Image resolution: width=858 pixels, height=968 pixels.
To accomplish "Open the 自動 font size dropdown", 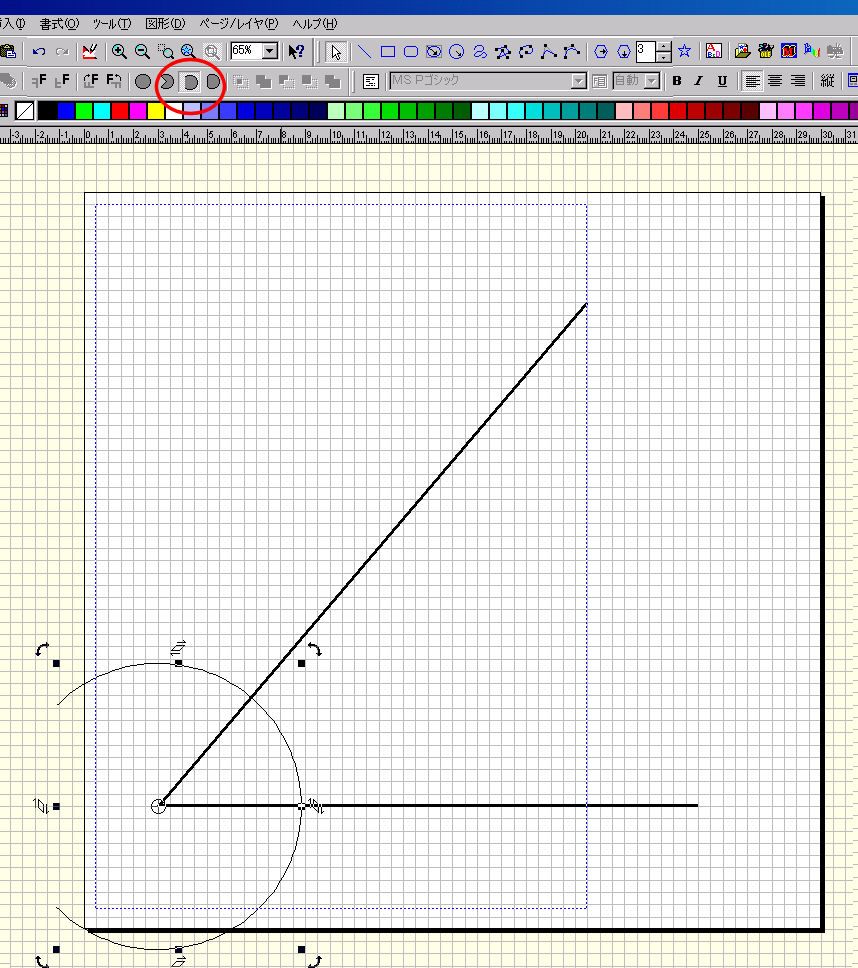I will (652, 81).
